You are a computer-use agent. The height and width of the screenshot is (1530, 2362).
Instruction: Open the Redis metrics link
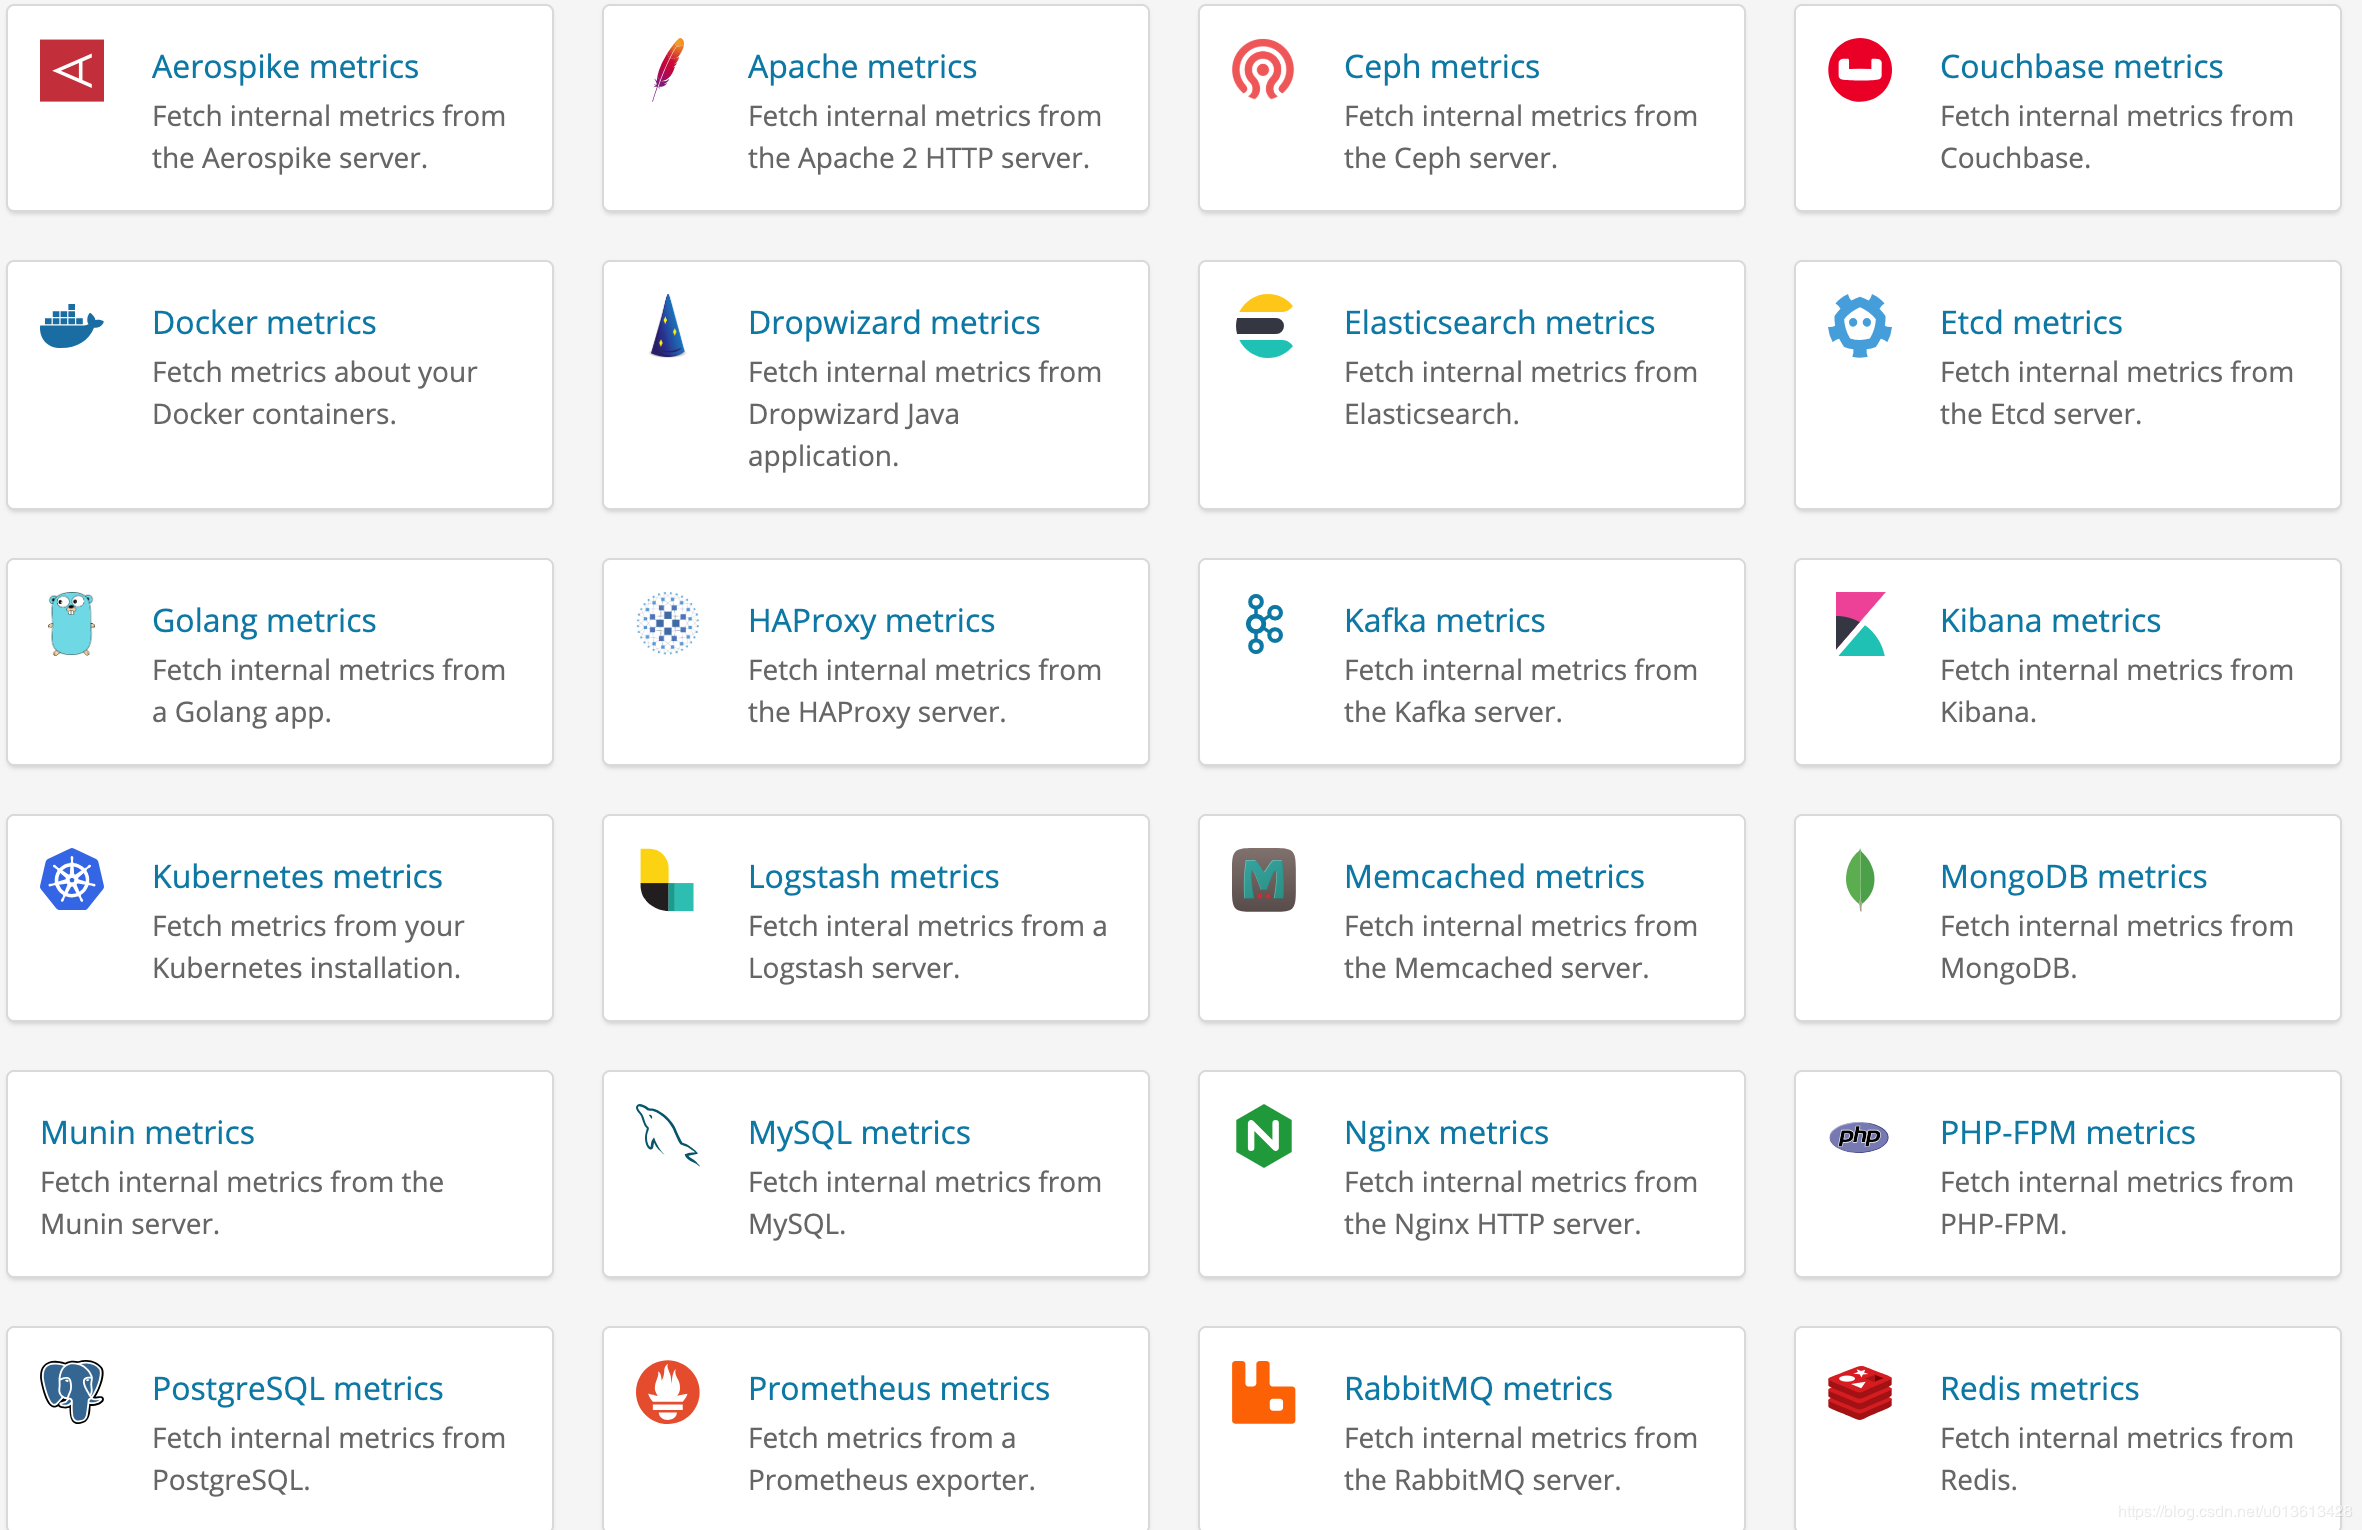pos(2039,1388)
